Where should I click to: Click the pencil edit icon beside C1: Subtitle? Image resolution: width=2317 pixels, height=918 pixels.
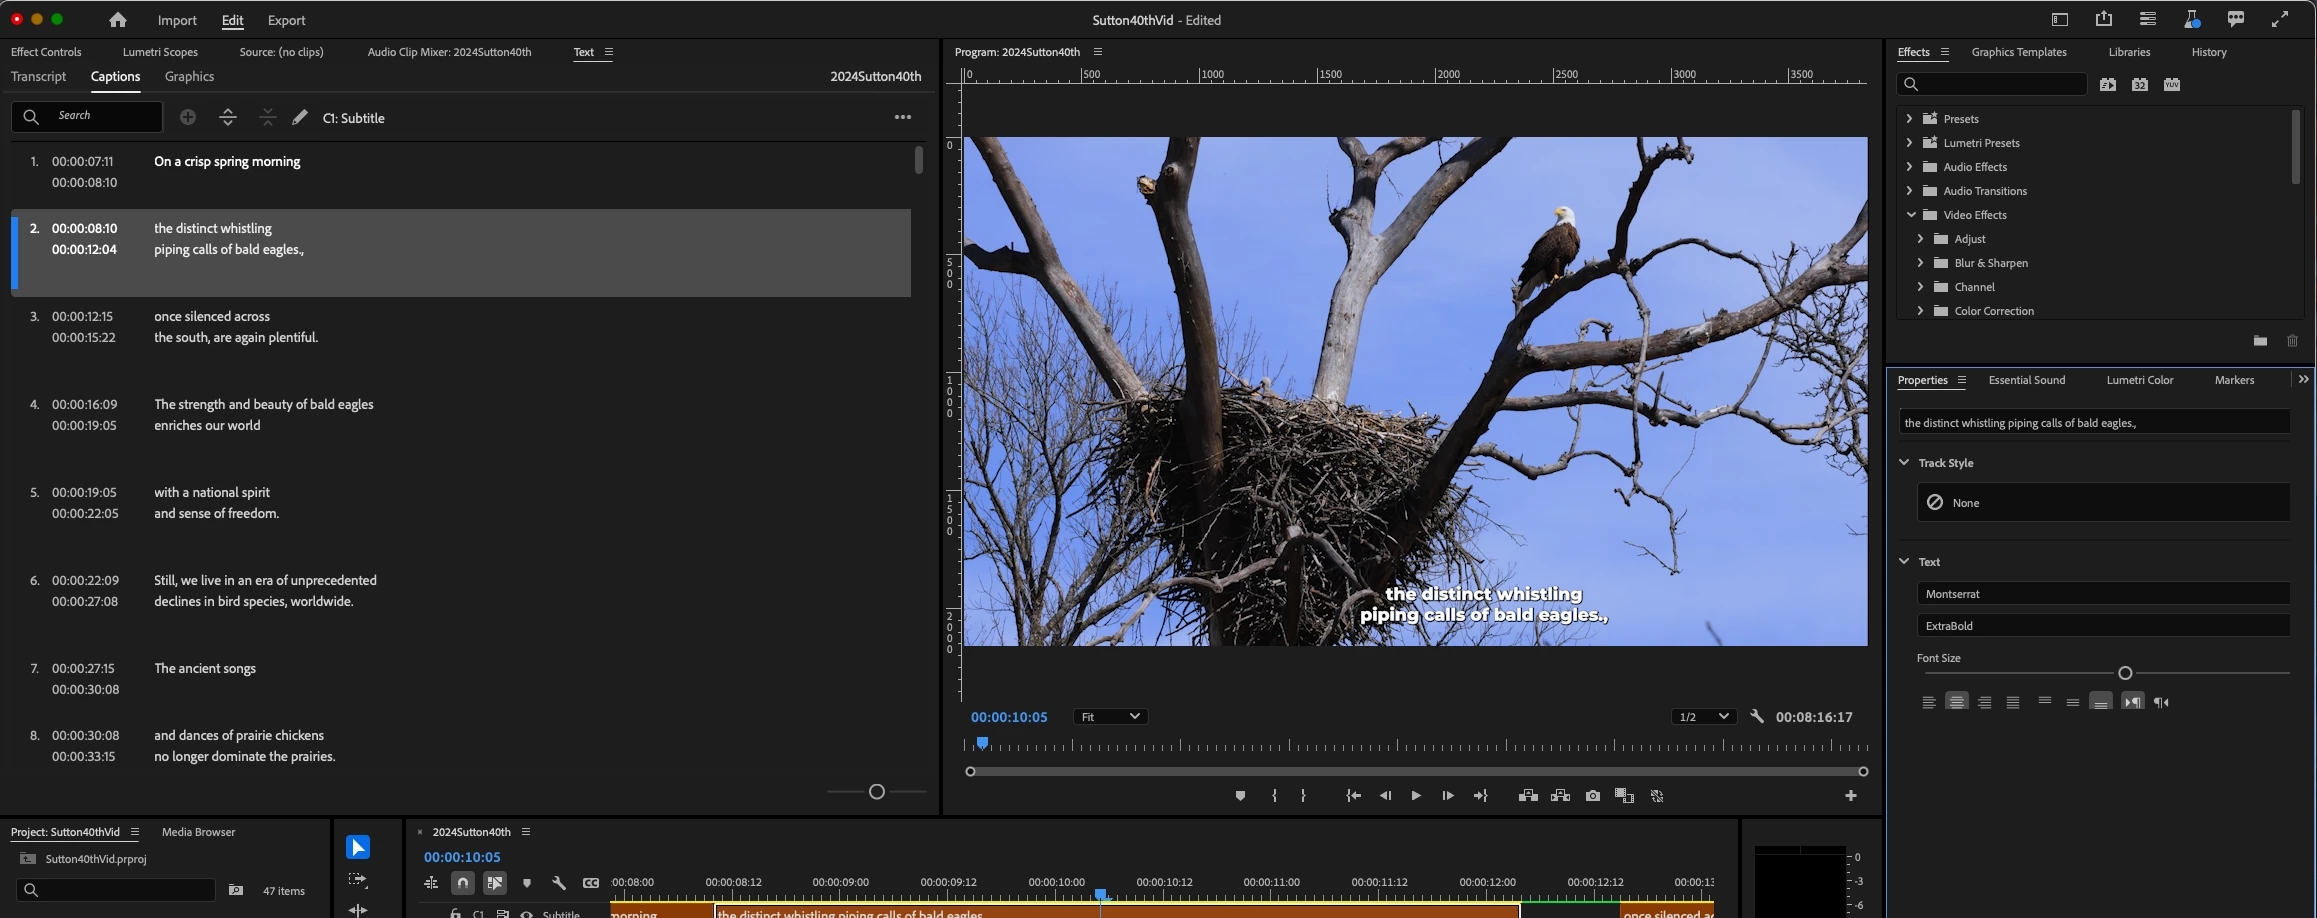300,118
